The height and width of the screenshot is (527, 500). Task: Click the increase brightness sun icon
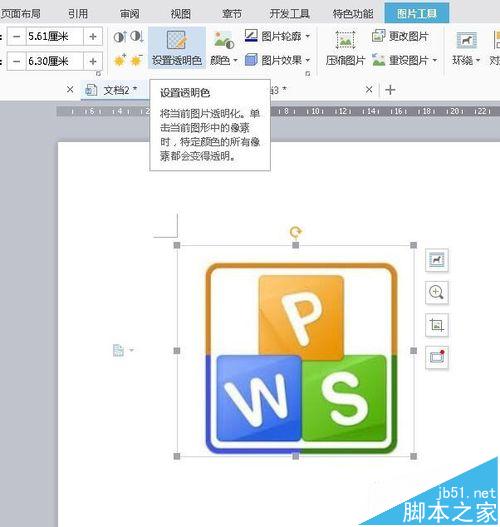120,60
